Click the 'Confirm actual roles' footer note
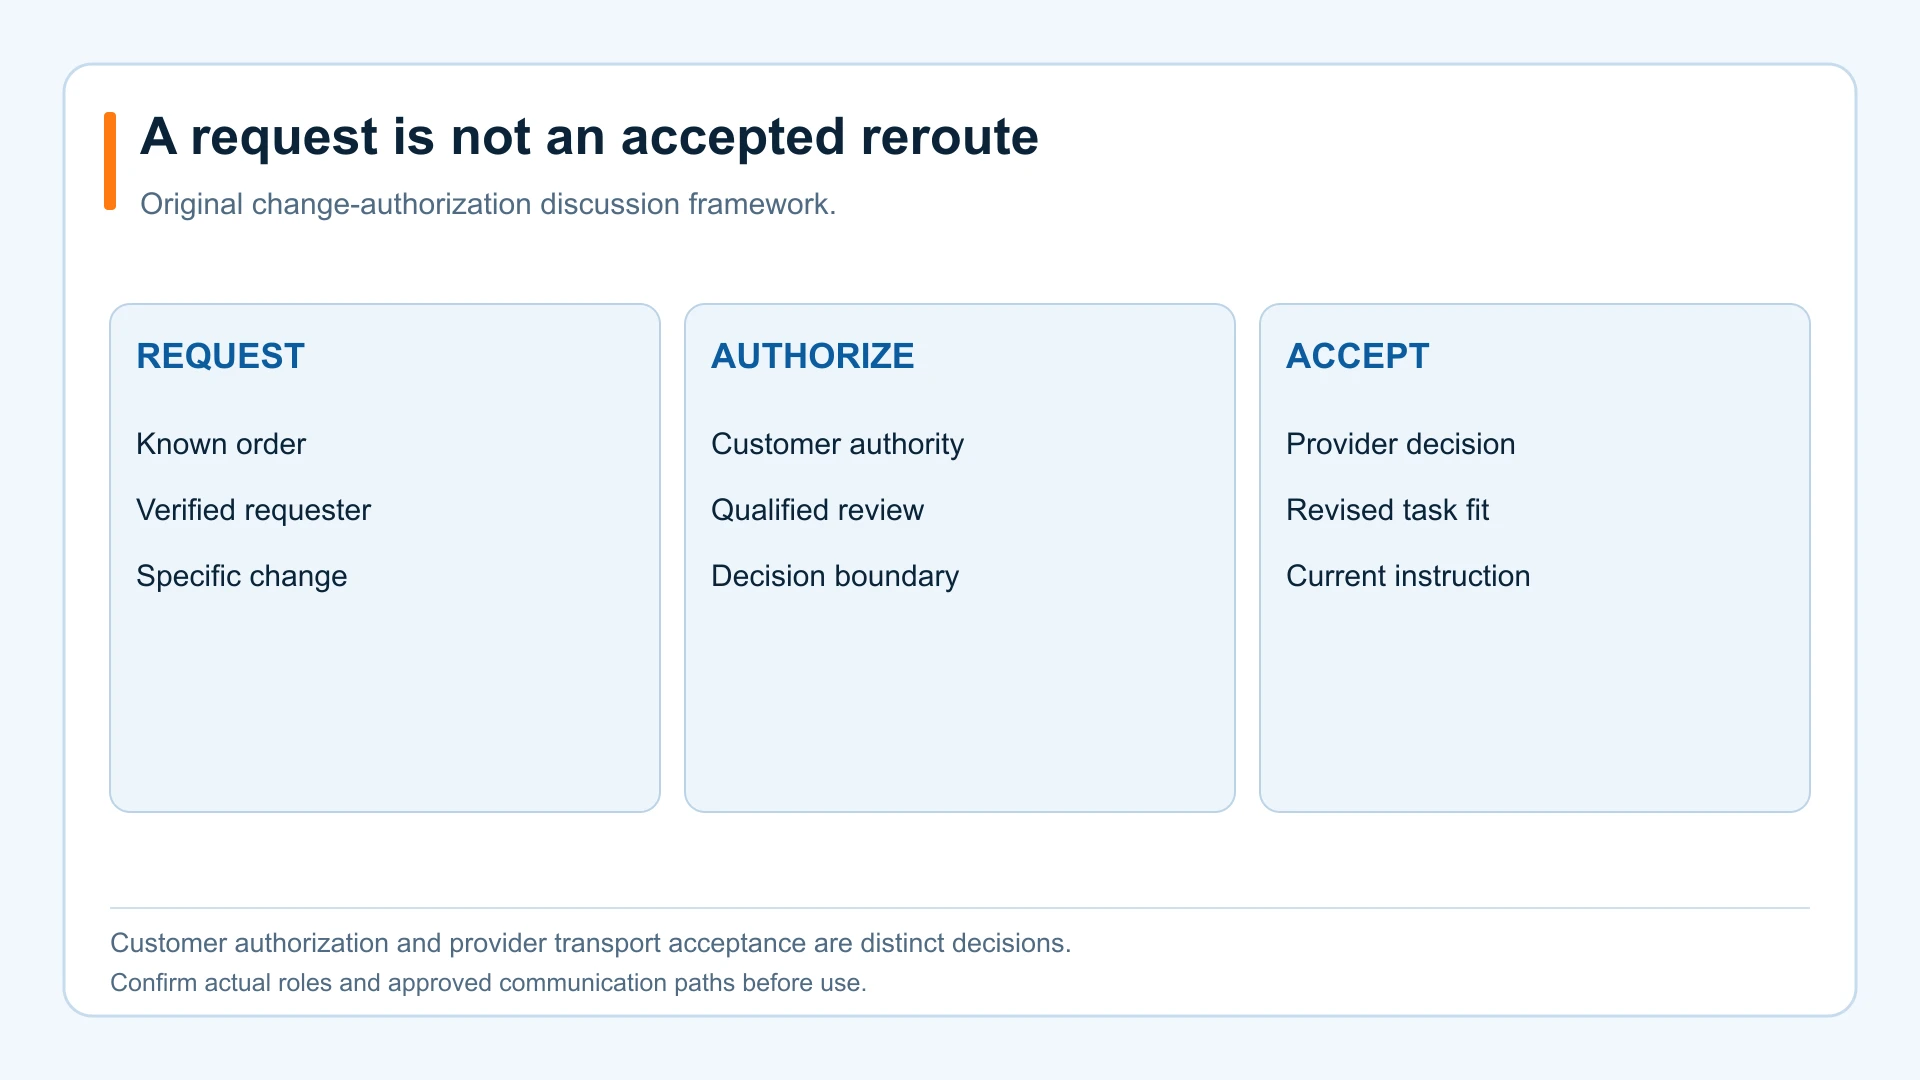This screenshot has height=1080, width=1920. click(488, 983)
